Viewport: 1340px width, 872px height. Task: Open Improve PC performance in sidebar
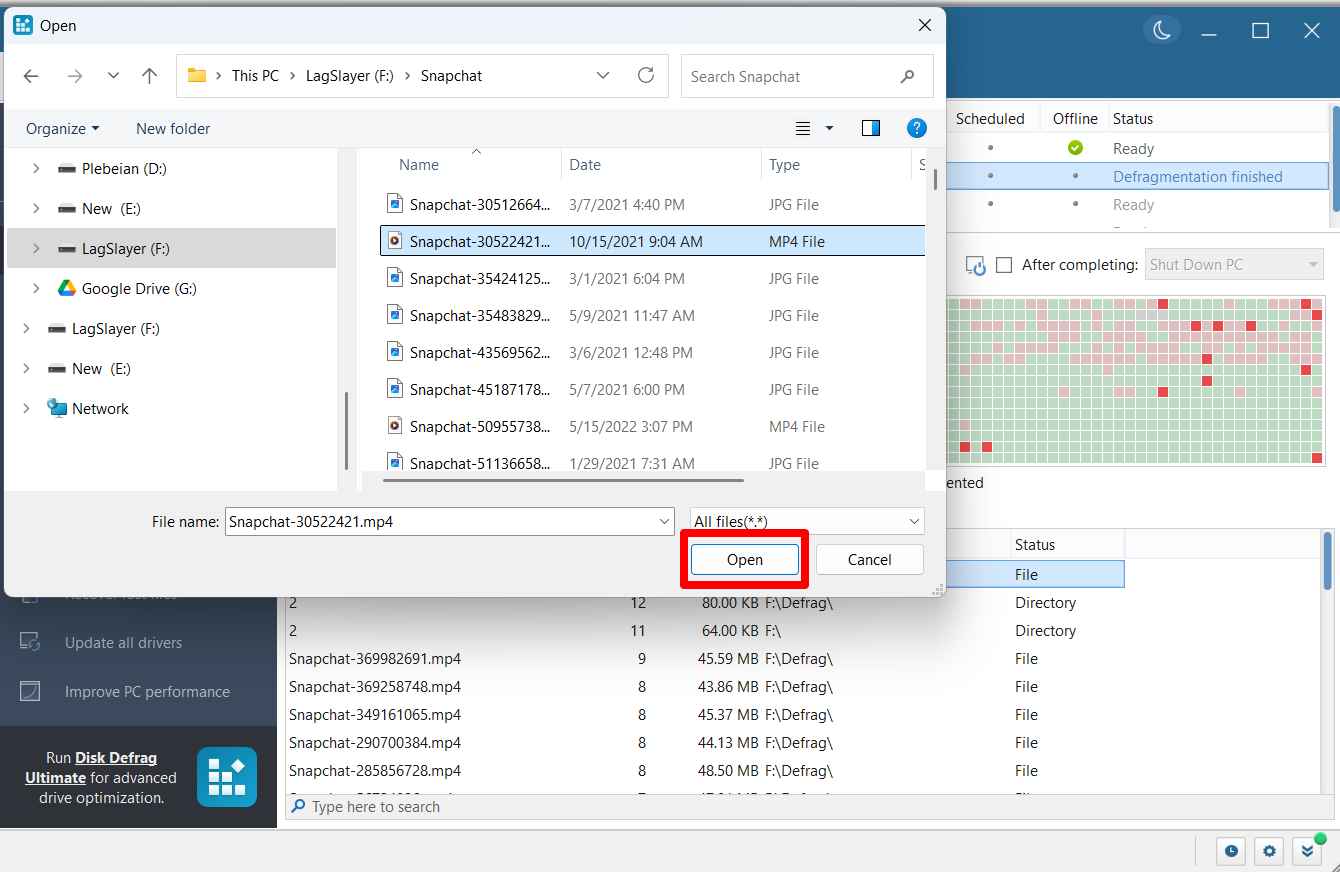[147, 692]
